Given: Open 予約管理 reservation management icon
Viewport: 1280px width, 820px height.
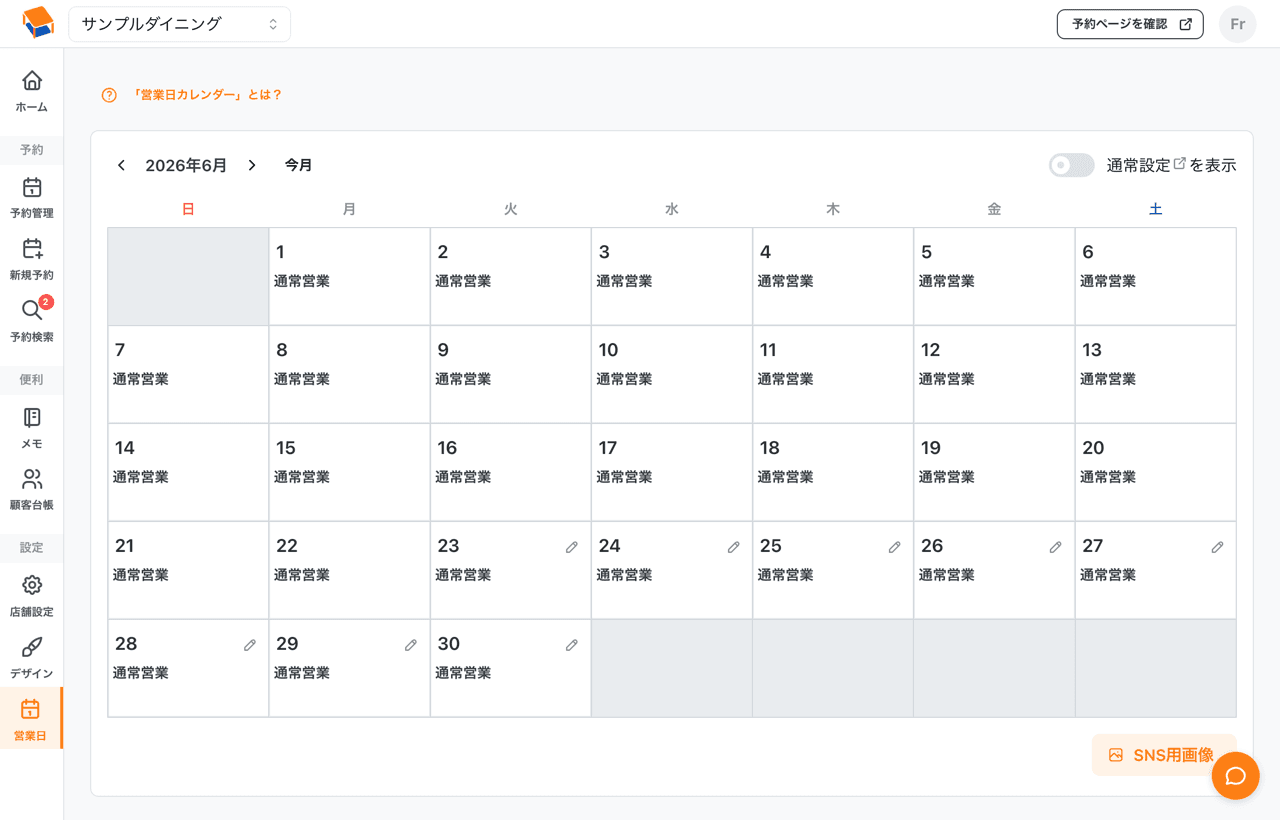Looking at the screenshot, I should [32, 187].
